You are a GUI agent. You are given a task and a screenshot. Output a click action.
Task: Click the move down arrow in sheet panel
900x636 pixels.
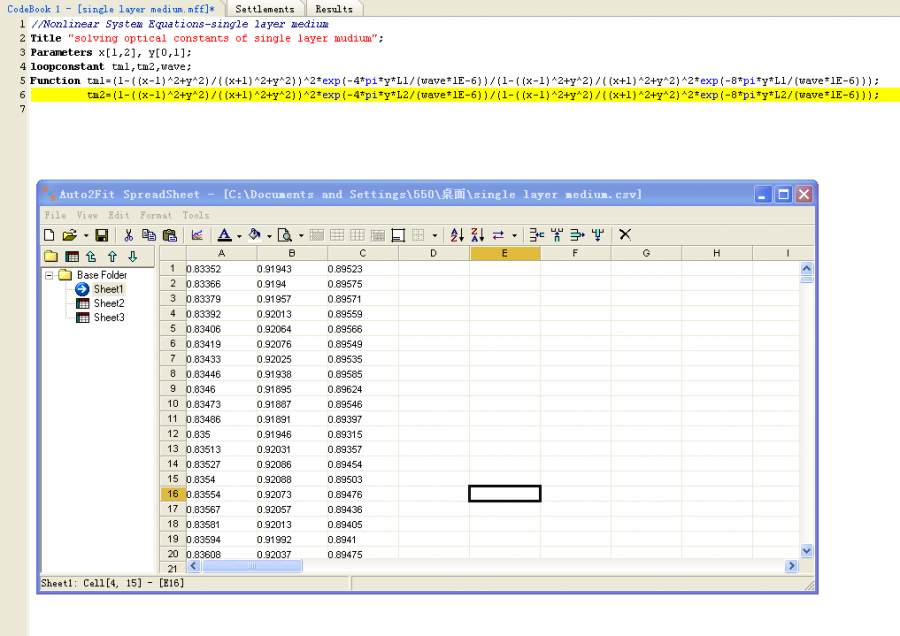coord(132,256)
